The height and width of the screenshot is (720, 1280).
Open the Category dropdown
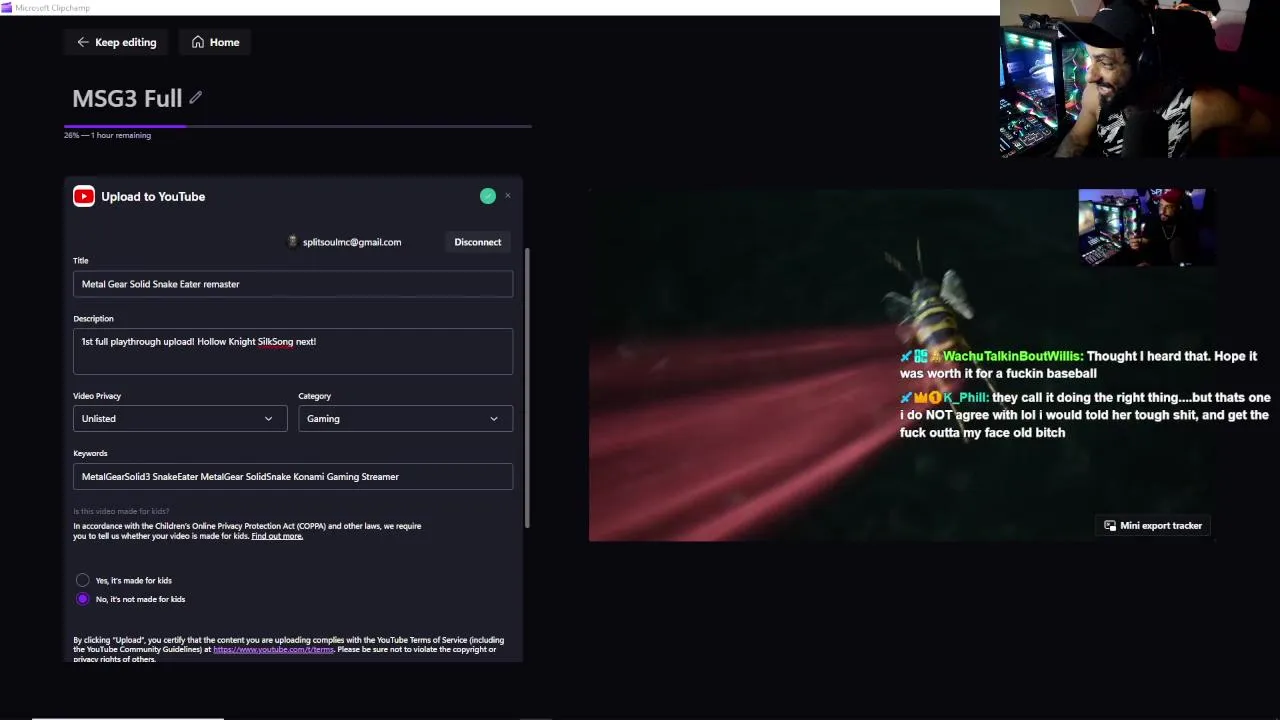tap(405, 419)
